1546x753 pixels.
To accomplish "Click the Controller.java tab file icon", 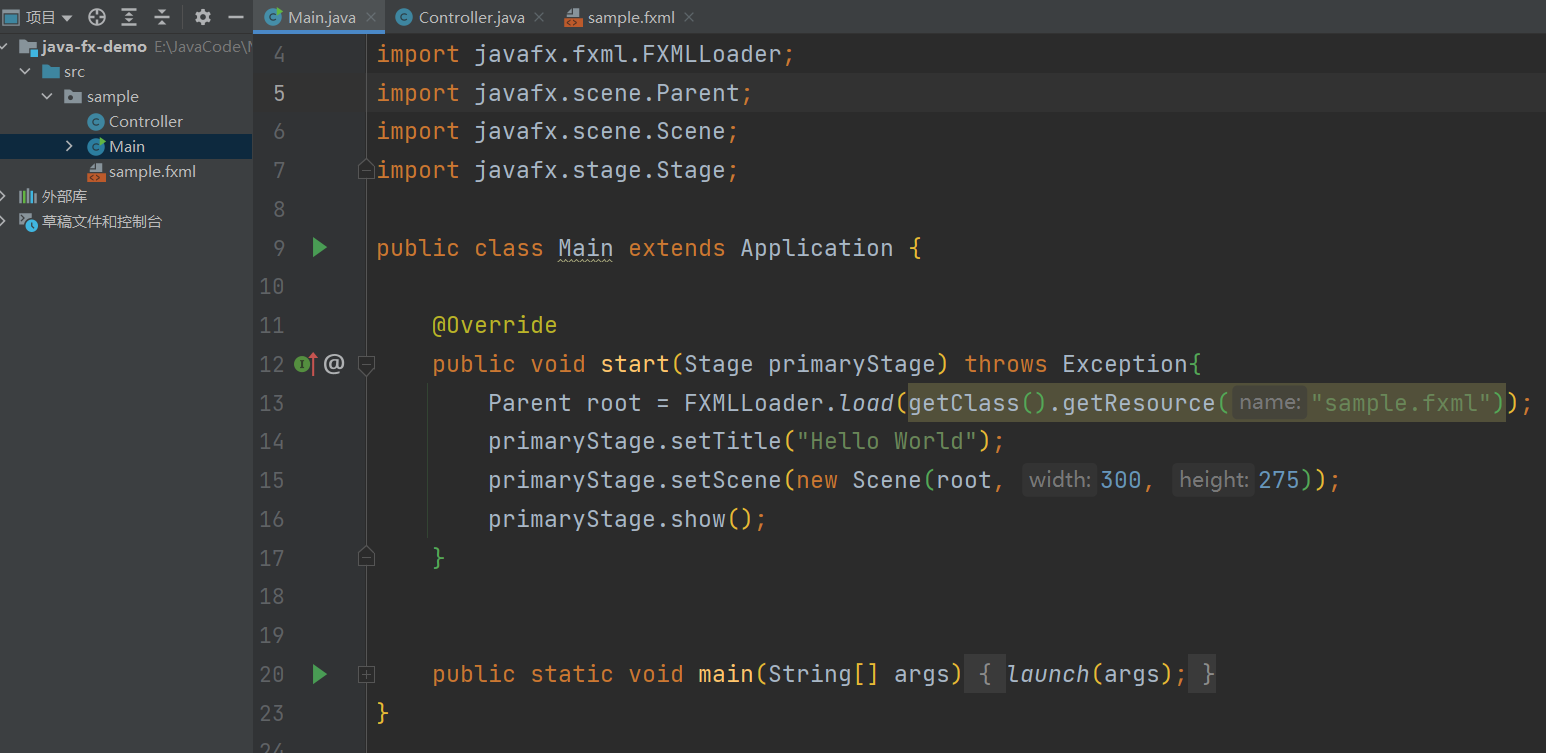I will (404, 17).
